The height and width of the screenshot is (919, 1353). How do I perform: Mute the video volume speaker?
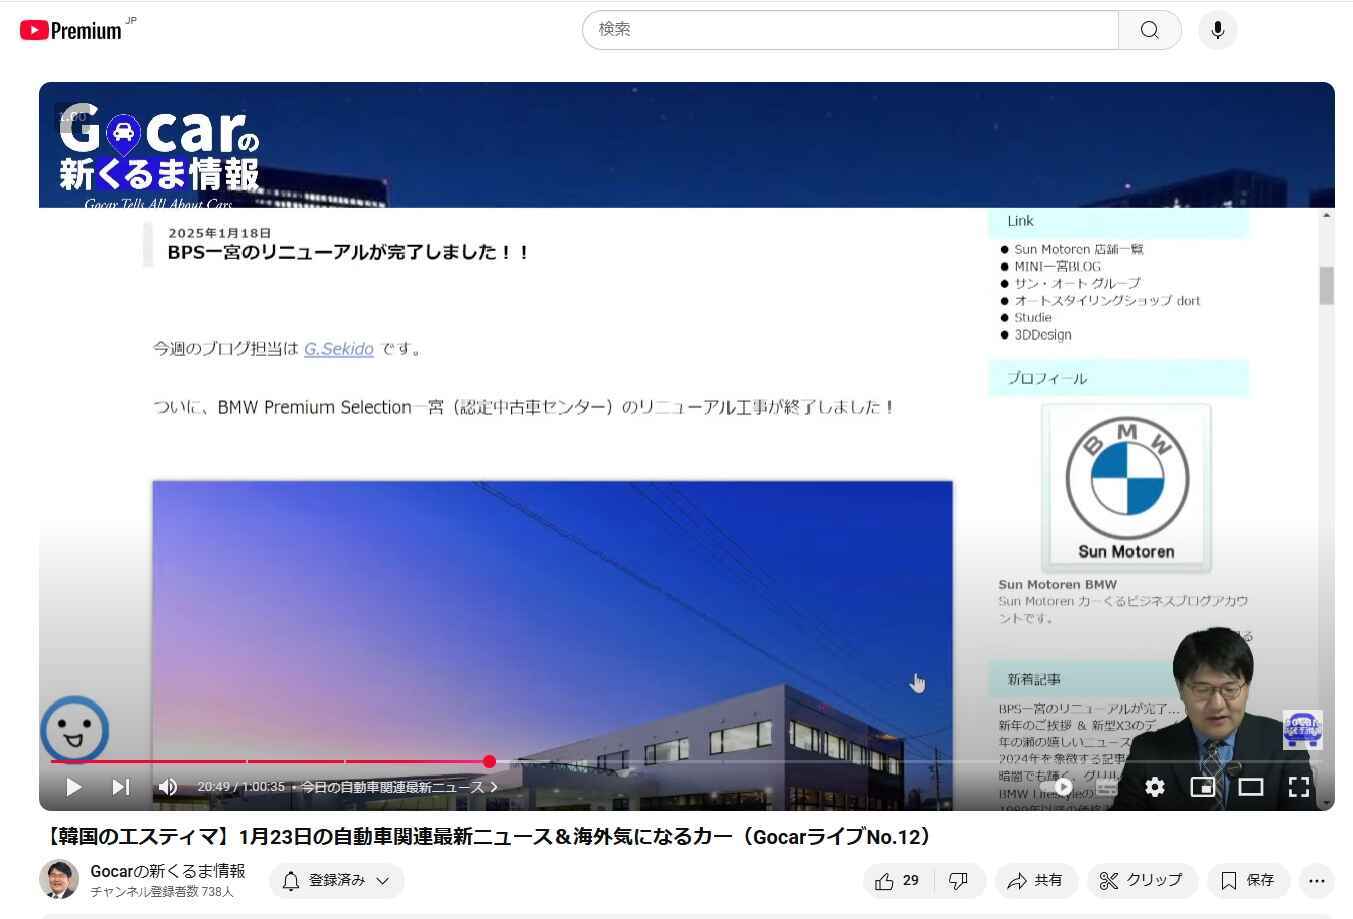tap(168, 787)
